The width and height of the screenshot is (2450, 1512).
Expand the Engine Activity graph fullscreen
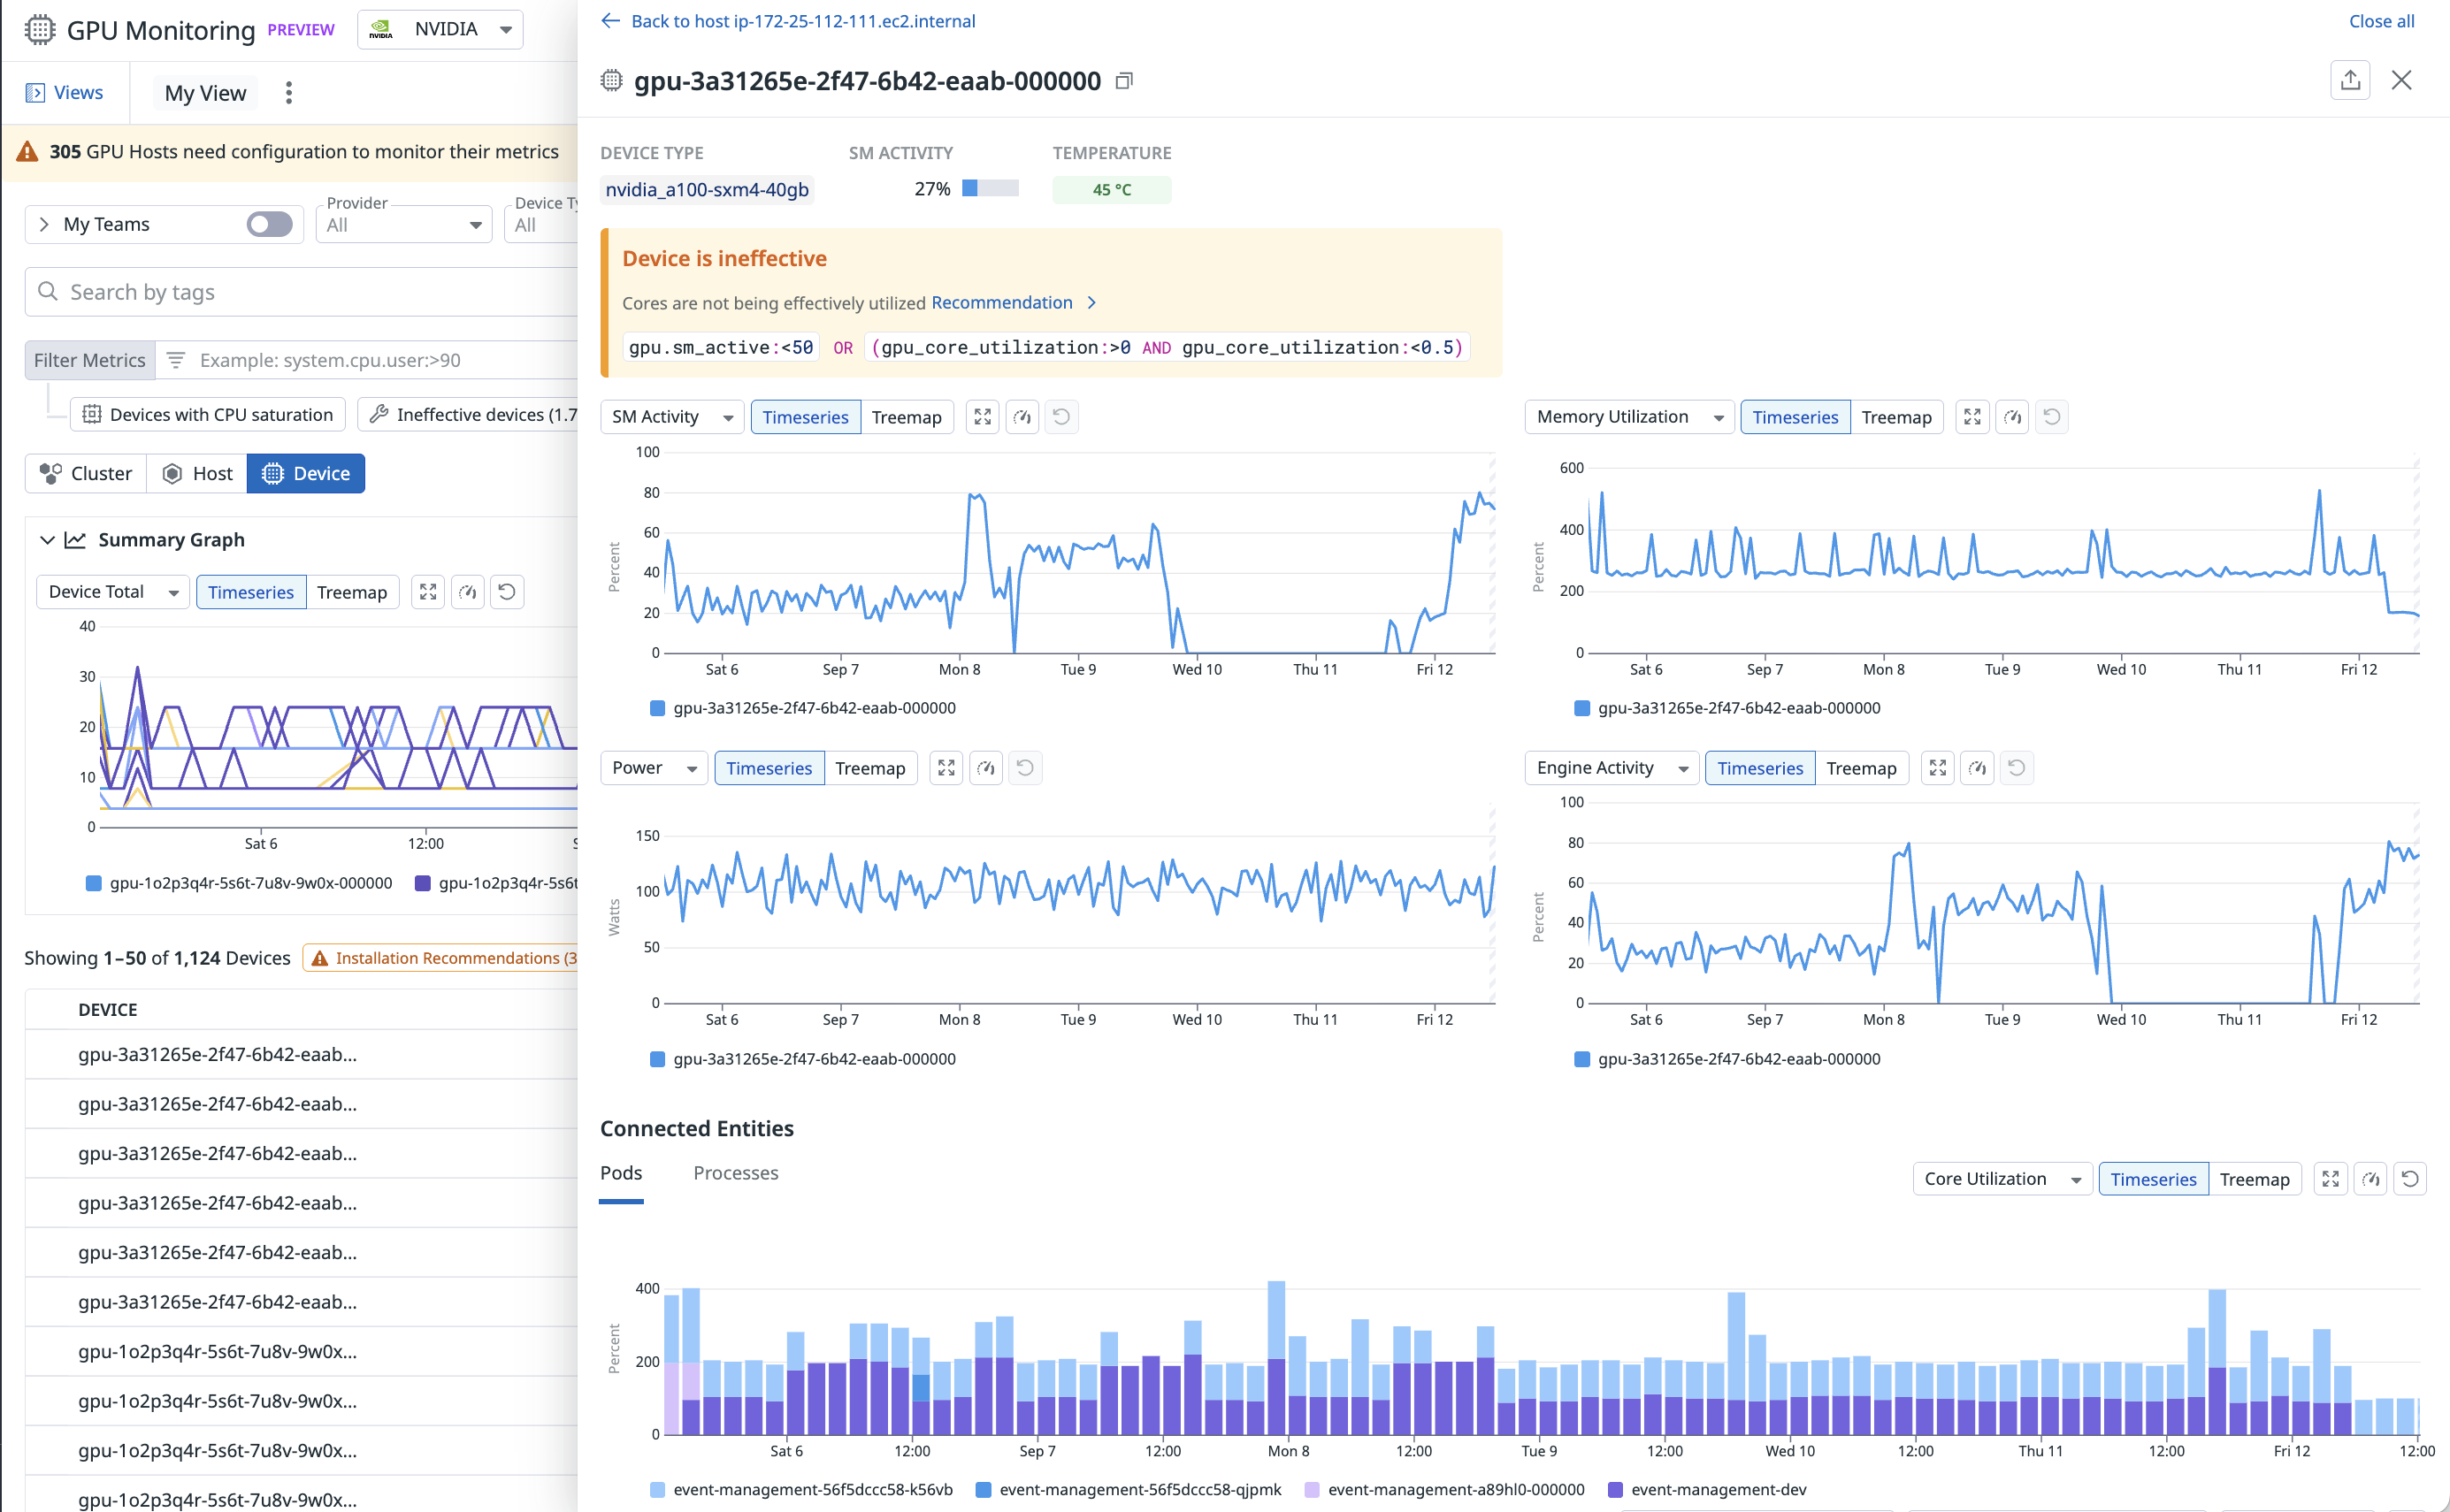coord(1937,768)
